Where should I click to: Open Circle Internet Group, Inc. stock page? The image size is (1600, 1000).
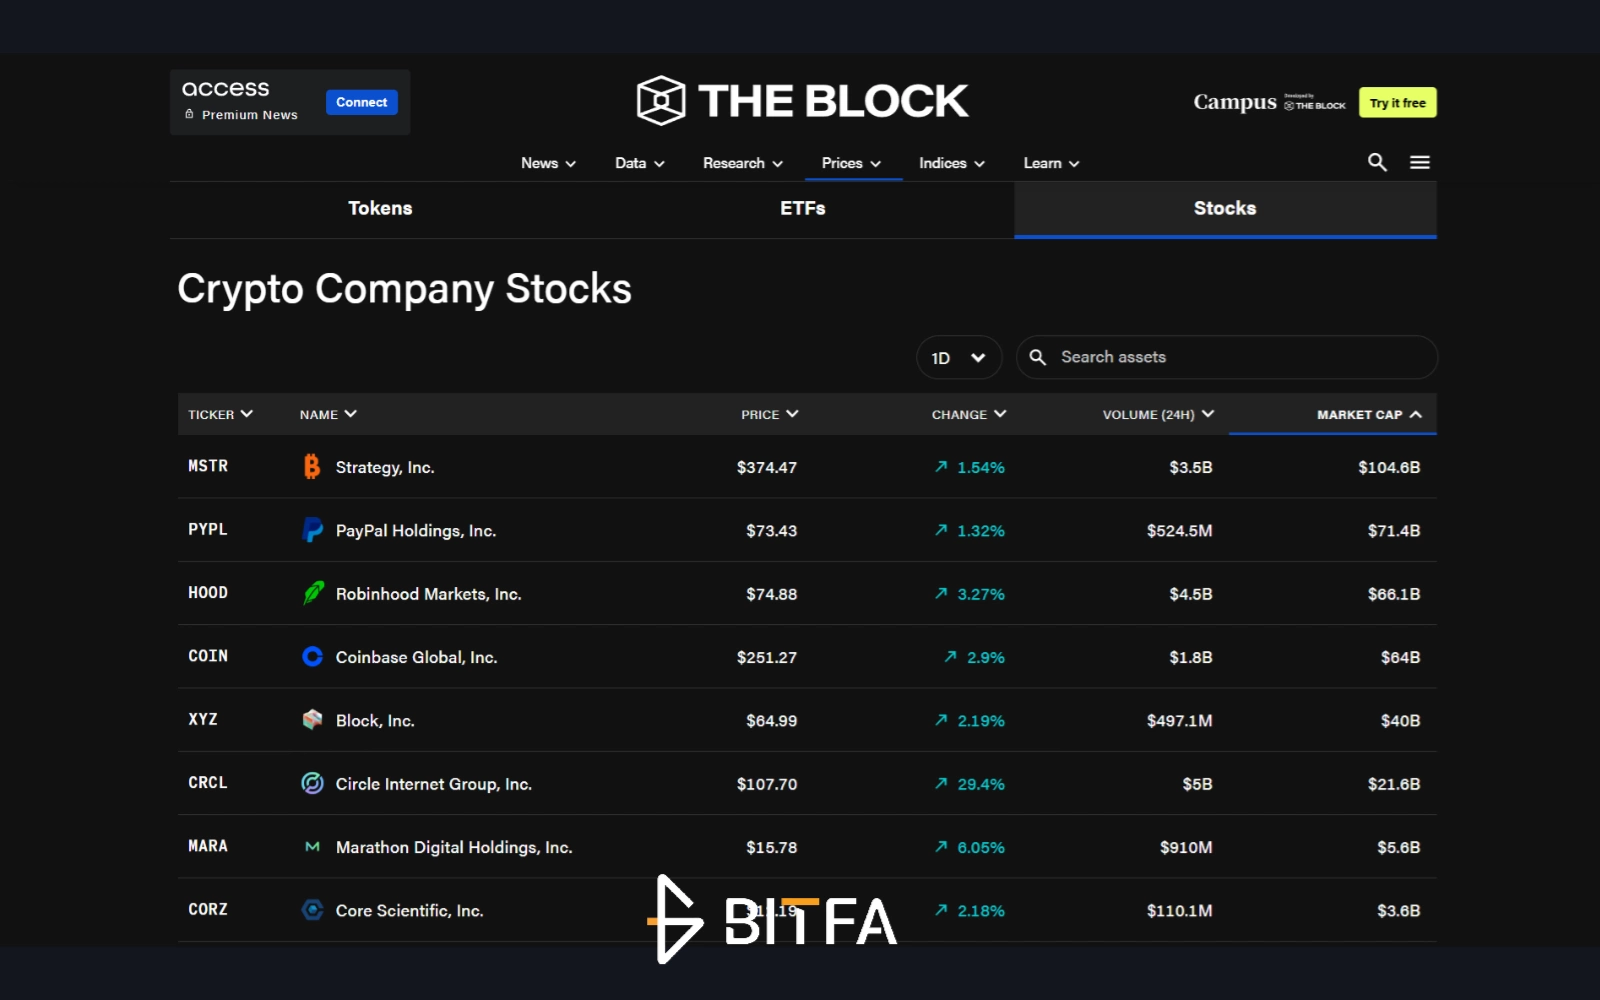pos(434,784)
